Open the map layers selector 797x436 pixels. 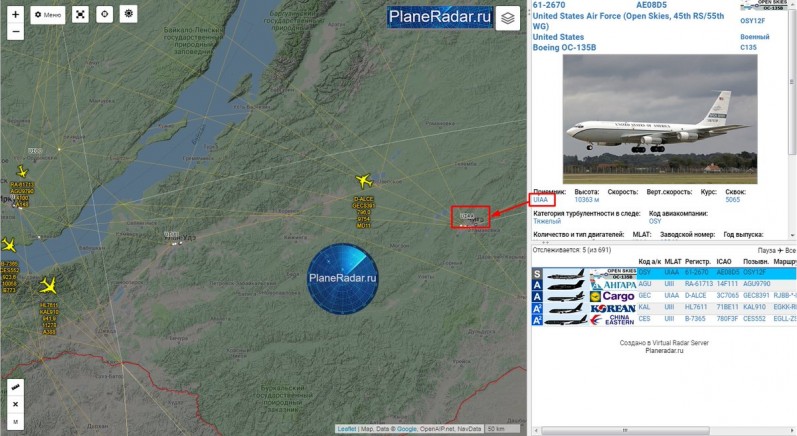[x=507, y=18]
